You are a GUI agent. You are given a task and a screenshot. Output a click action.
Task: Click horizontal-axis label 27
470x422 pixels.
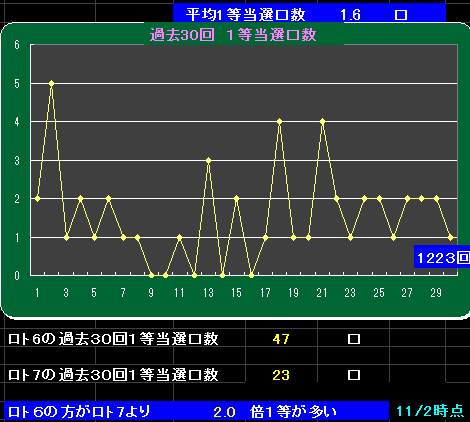407,293
